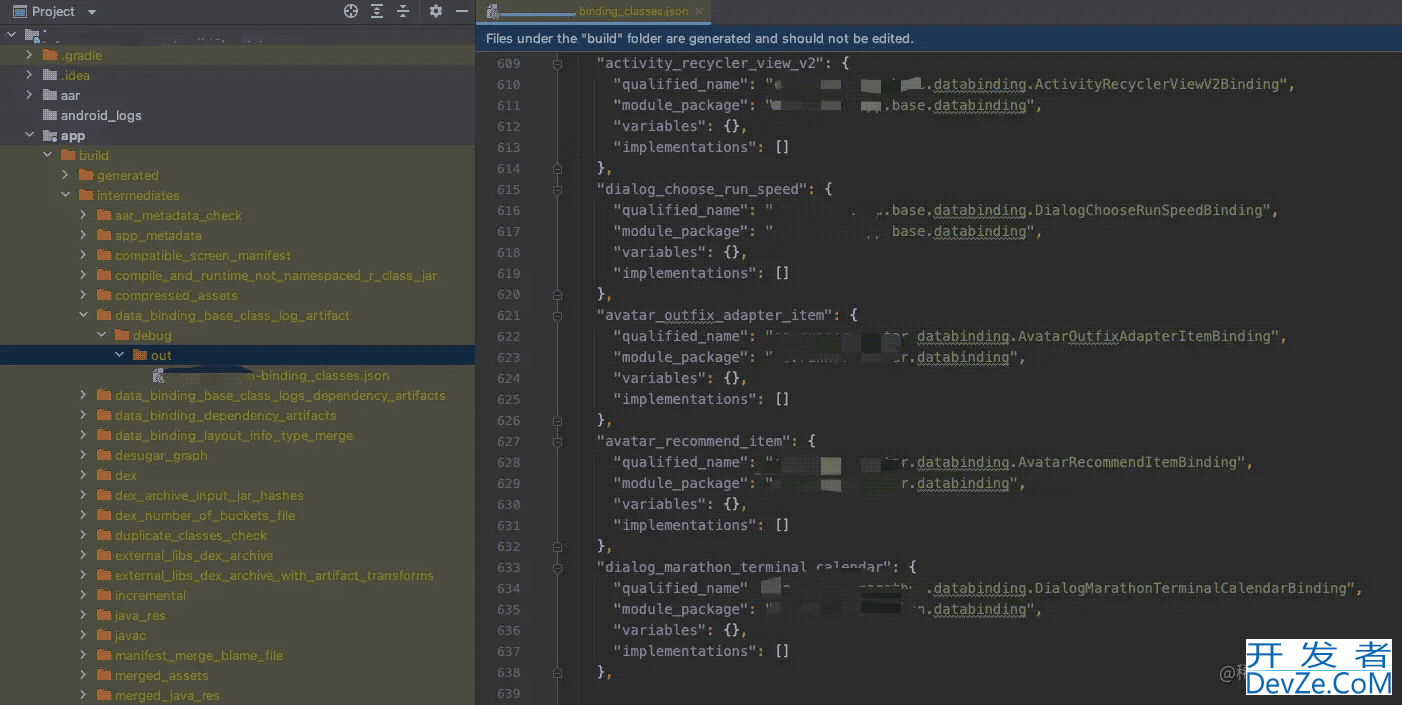Select duplicate_classes_check folder row
This screenshot has width=1402, height=705.
[x=237, y=535]
